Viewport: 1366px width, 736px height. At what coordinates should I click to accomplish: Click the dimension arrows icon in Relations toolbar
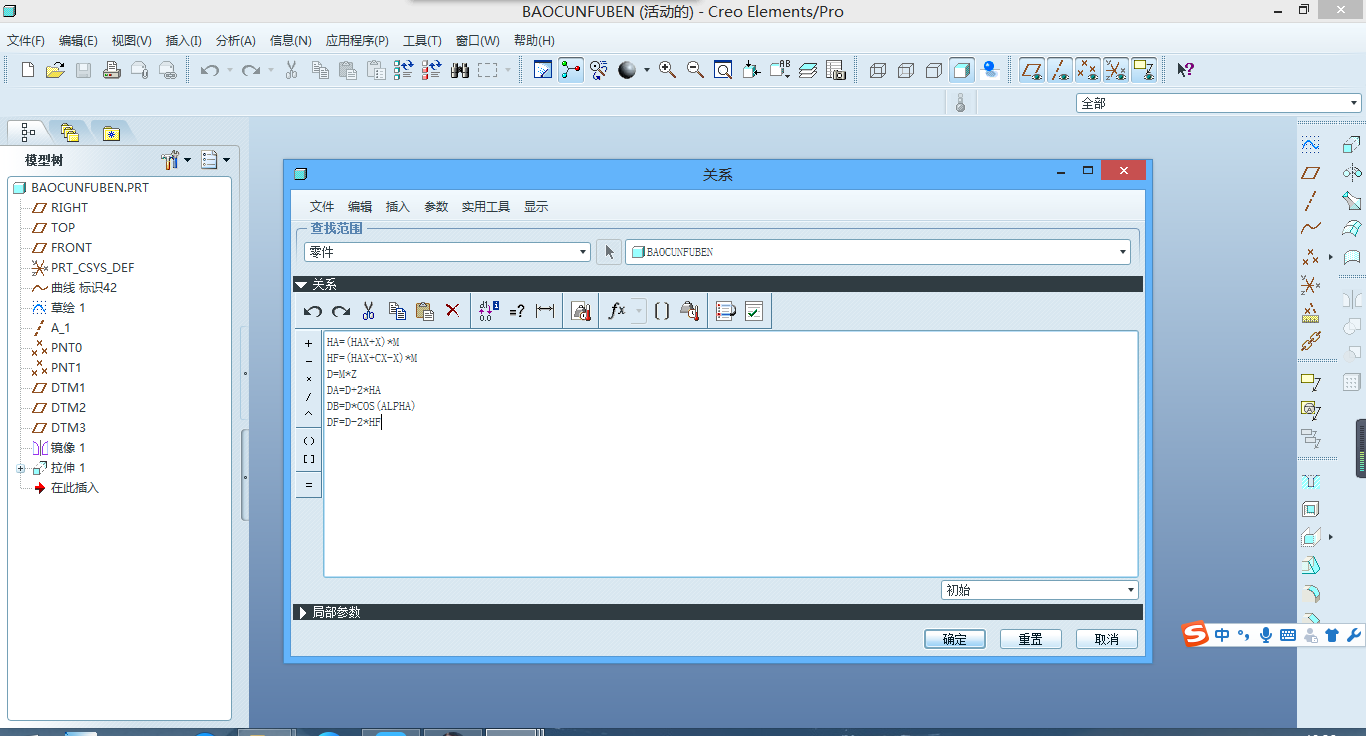pyautogui.click(x=545, y=311)
